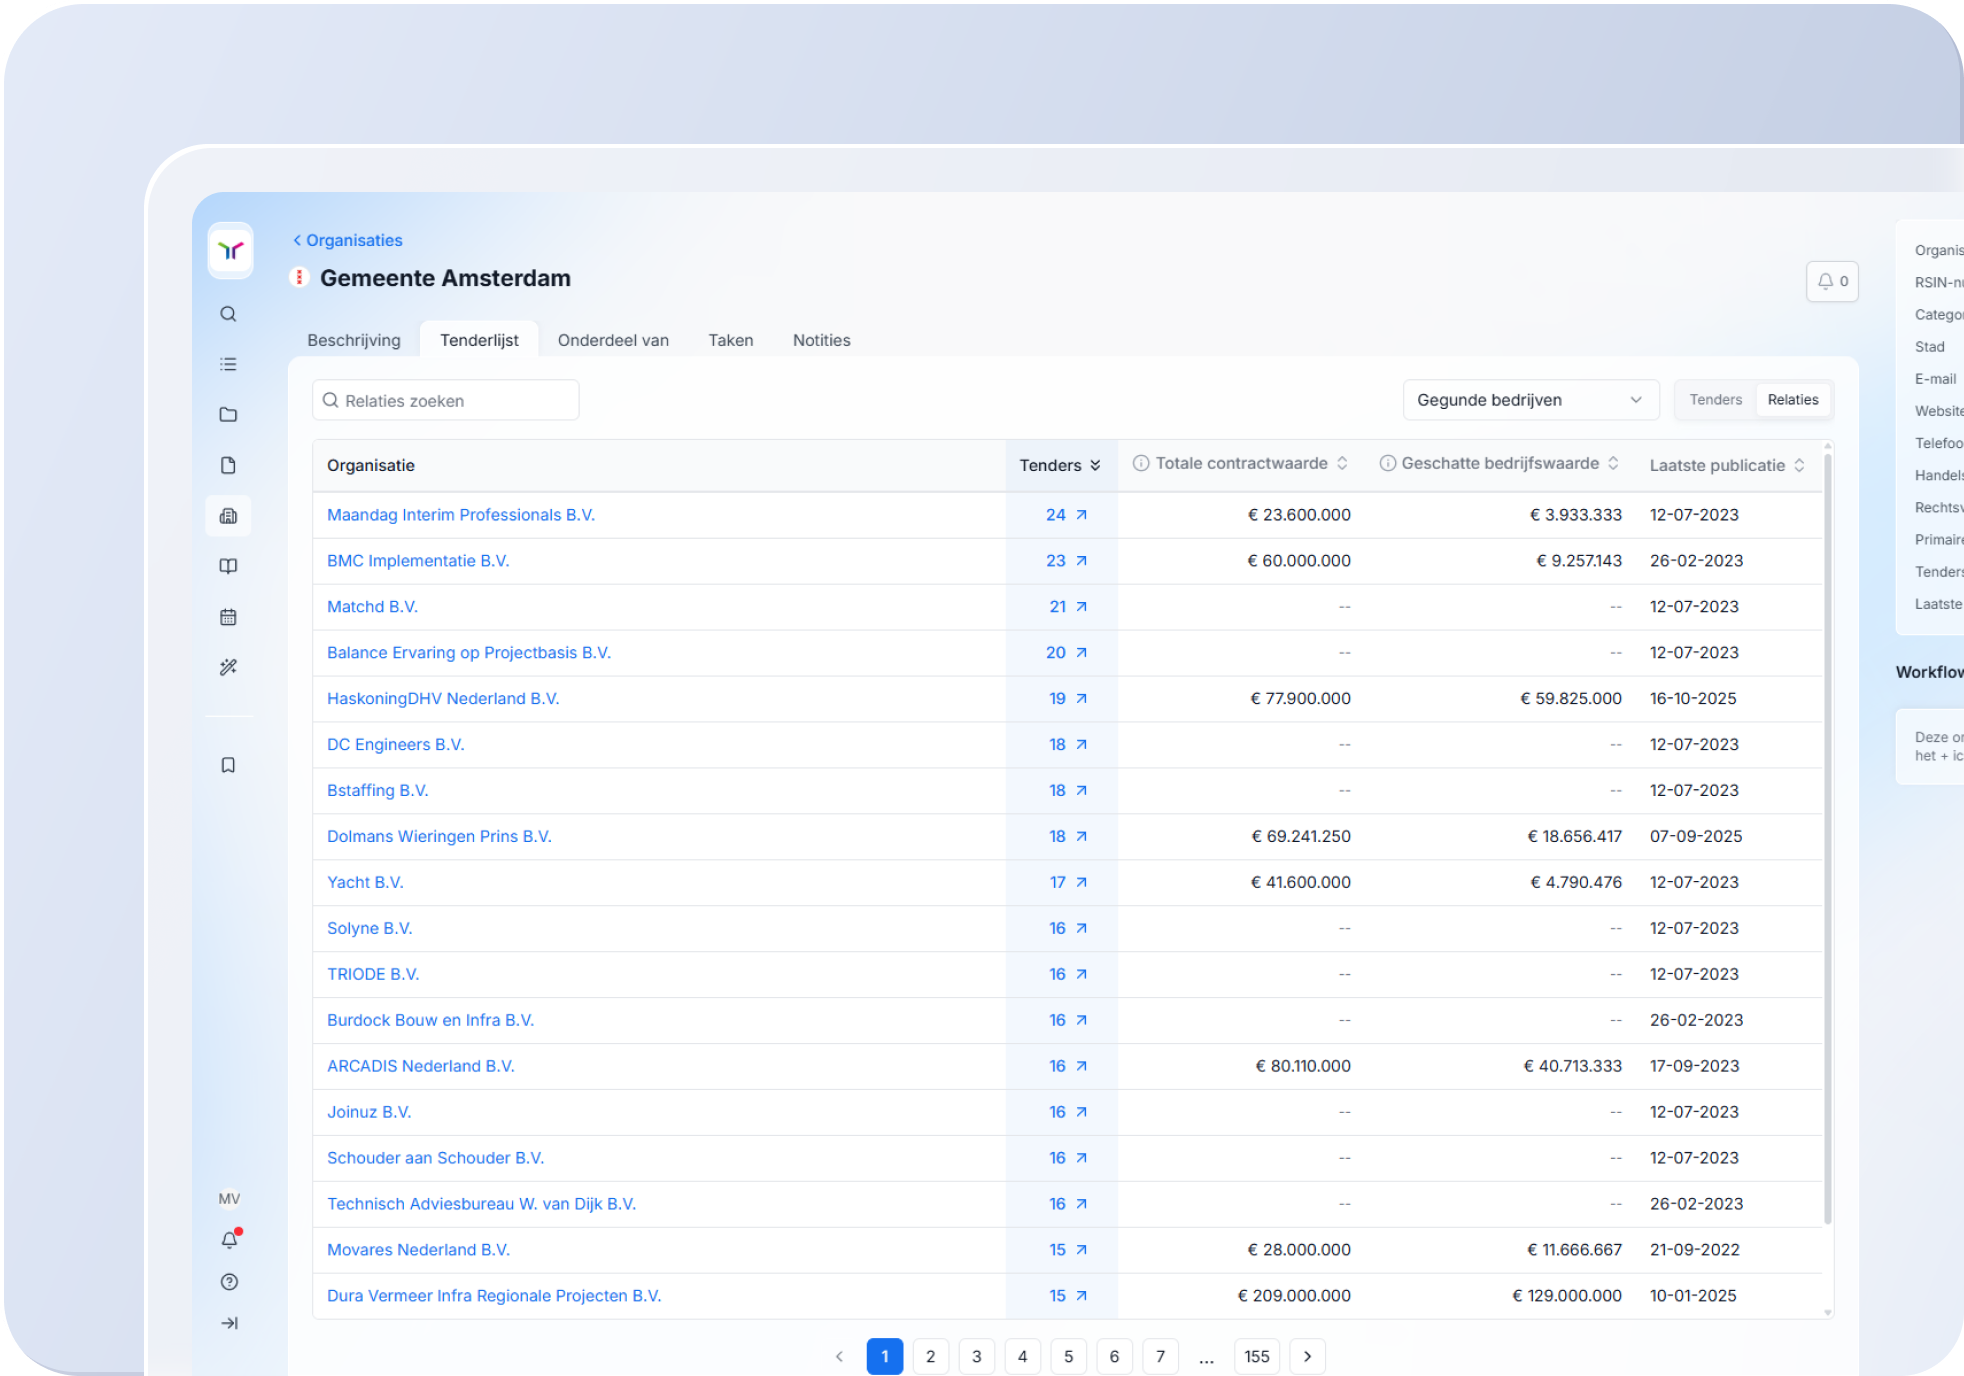1964x1376 pixels.
Task: Go back to Organisaties
Action: point(347,240)
